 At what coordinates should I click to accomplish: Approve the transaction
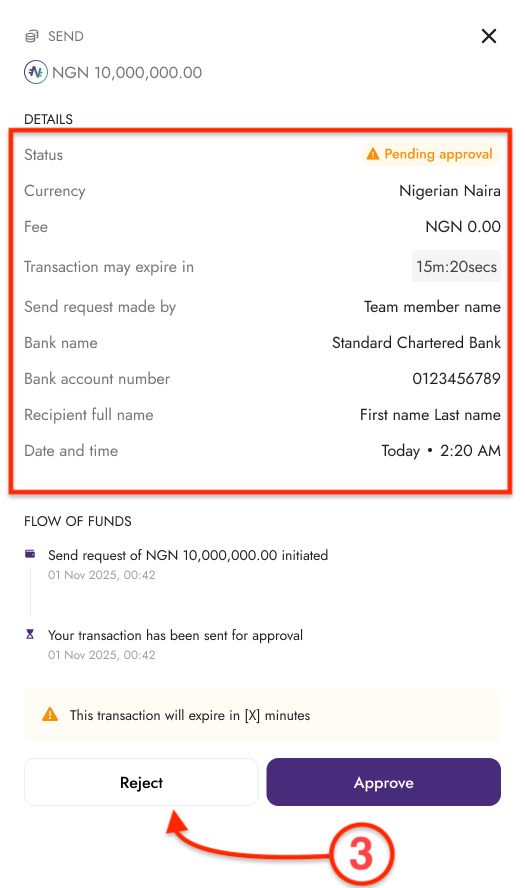click(x=383, y=782)
